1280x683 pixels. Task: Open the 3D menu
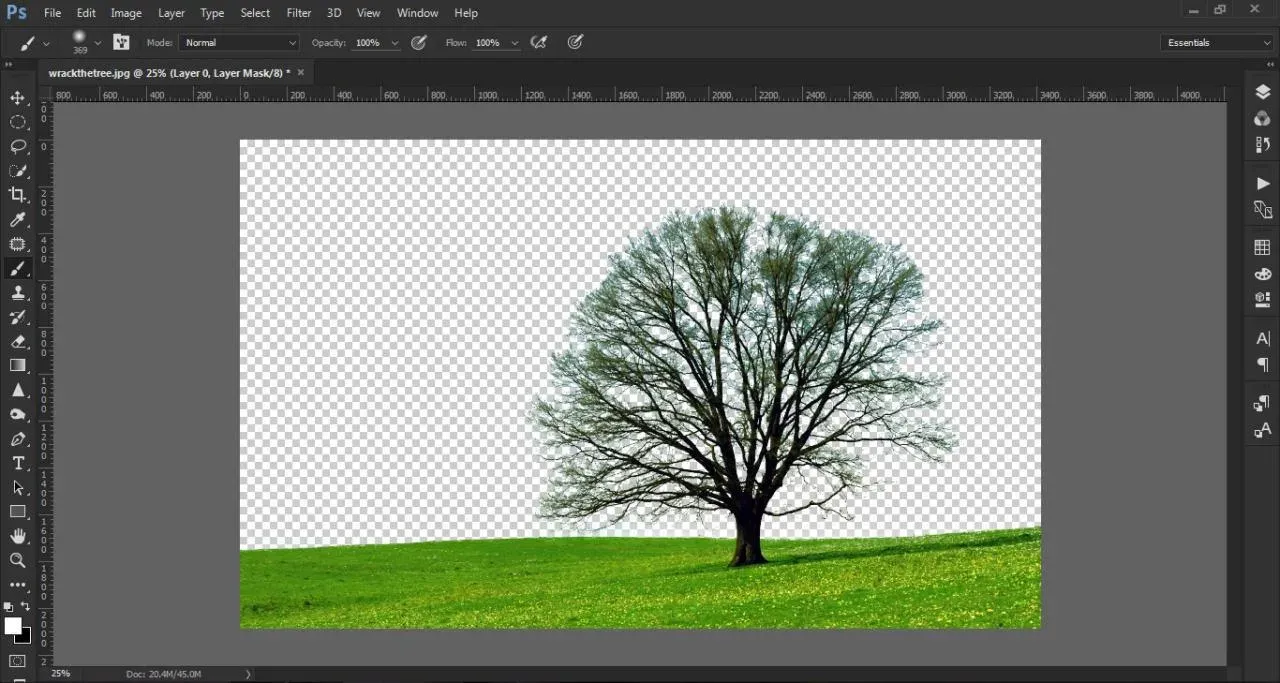click(x=334, y=13)
